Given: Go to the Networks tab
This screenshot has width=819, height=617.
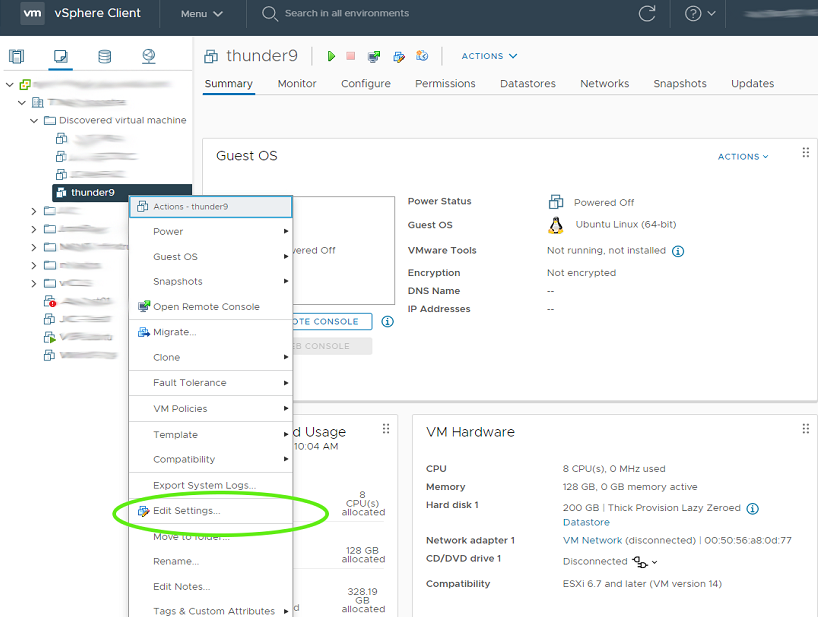Looking at the screenshot, I should [604, 84].
